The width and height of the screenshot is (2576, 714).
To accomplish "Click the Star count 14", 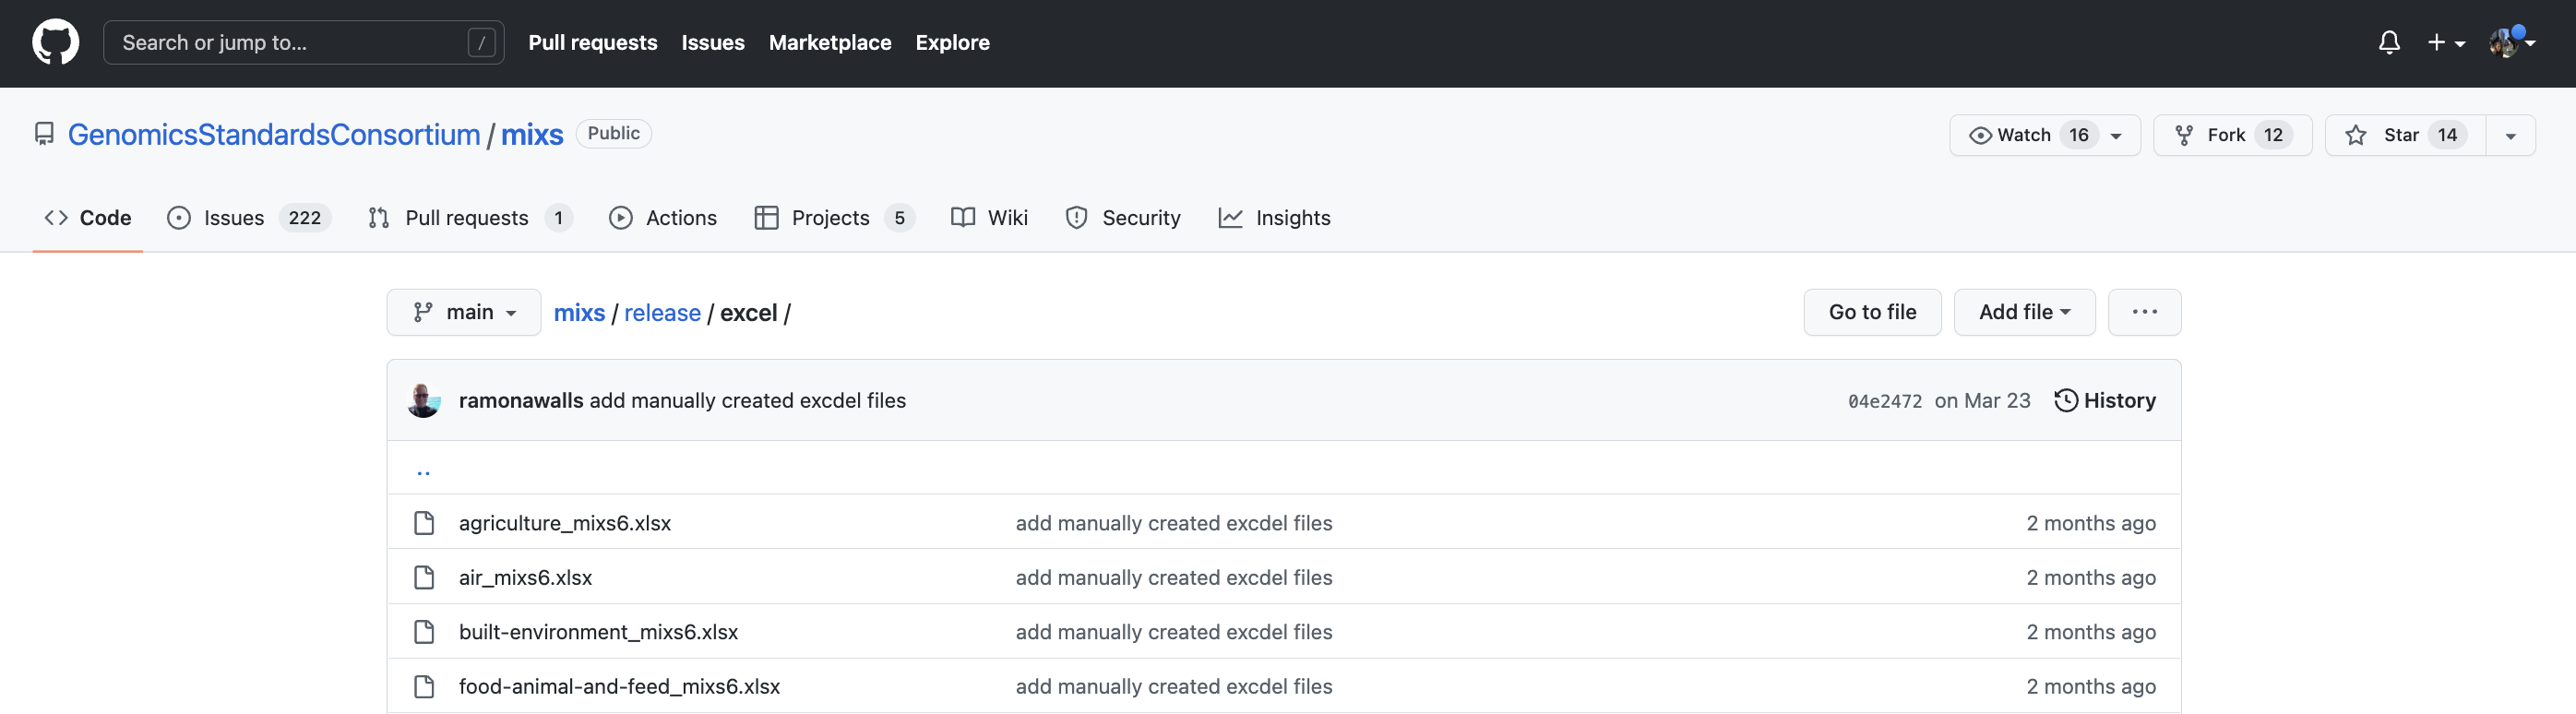I will (2447, 135).
